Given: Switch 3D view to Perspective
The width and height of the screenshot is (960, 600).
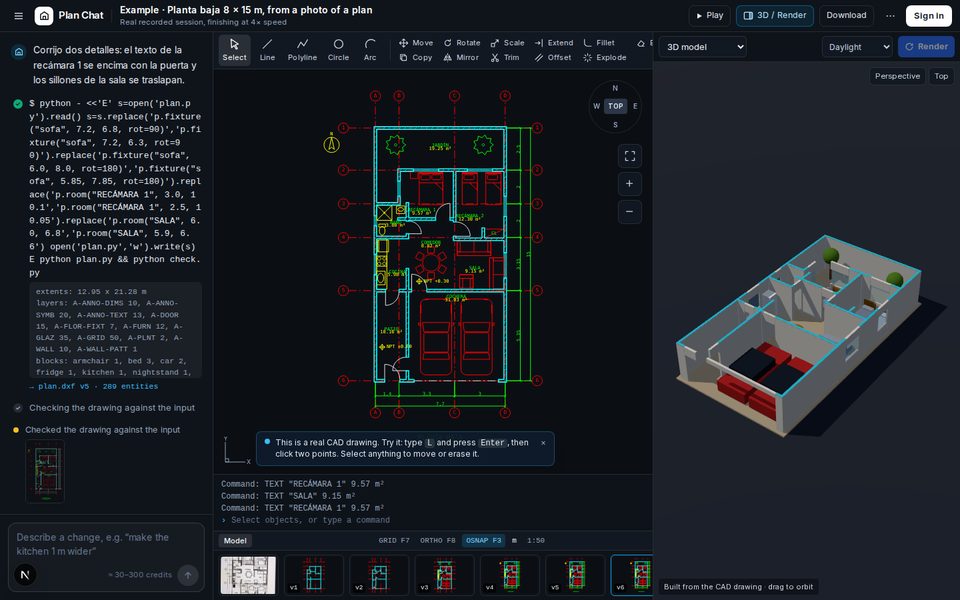Looking at the screenshot, I should point(897,76).
